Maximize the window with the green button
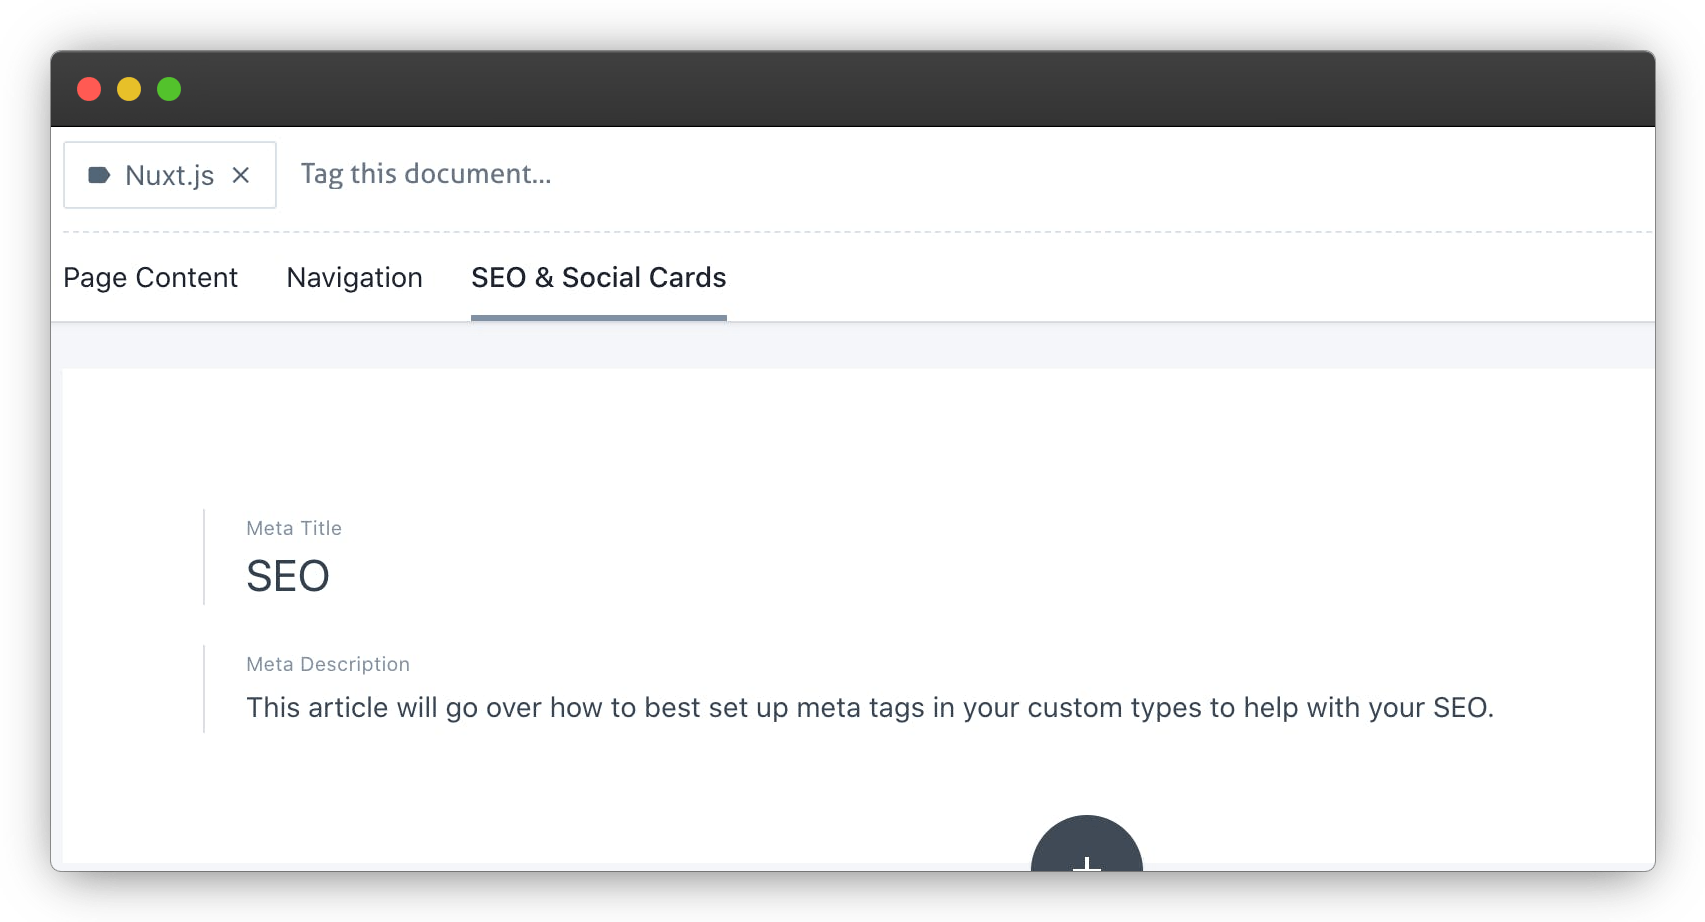Screen dimensions: 1705x922 pos(169,89)
